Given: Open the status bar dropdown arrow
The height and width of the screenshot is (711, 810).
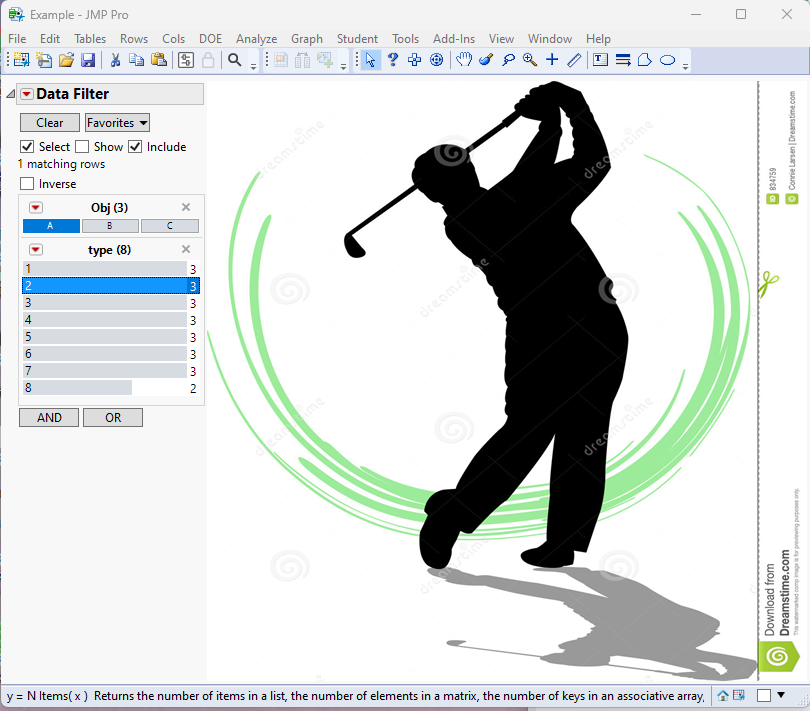Looking at the screenshot, I should (781, 695).
